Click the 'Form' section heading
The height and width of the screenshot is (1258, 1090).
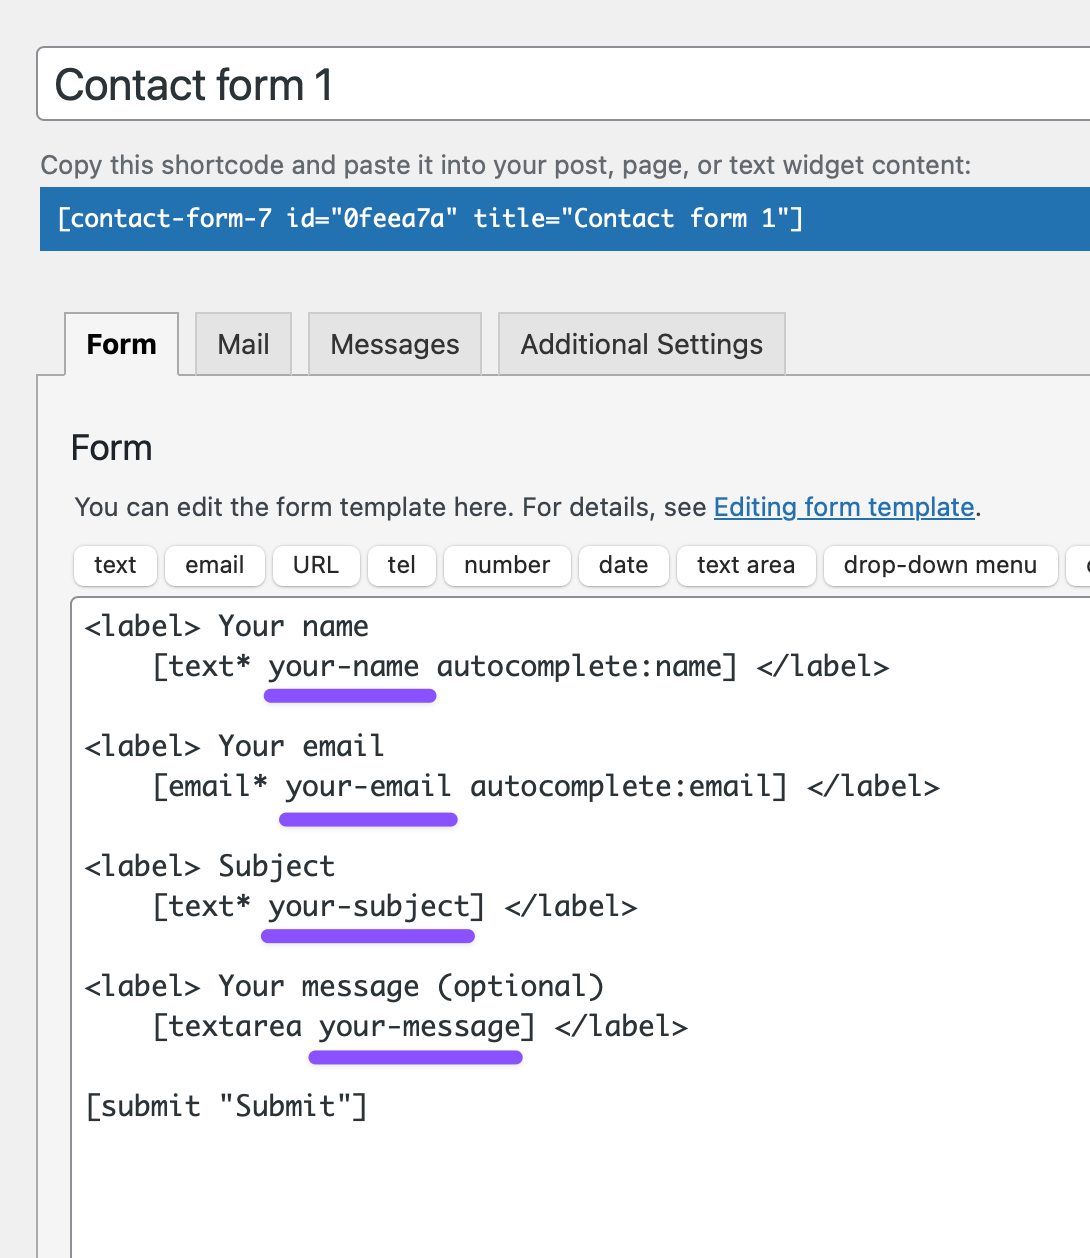tap(112, 448)
